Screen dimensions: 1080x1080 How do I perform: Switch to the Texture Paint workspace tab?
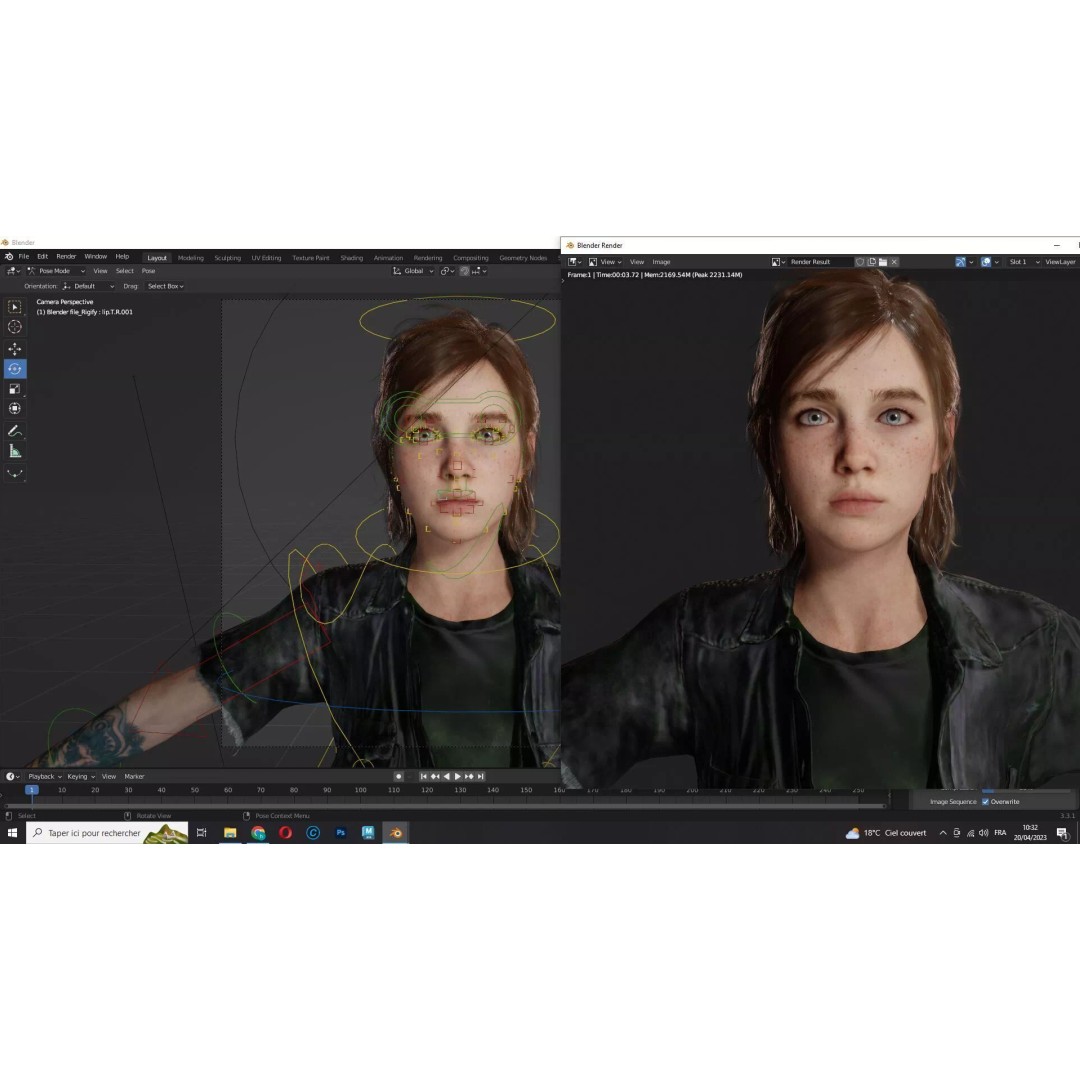coord(311,258)
